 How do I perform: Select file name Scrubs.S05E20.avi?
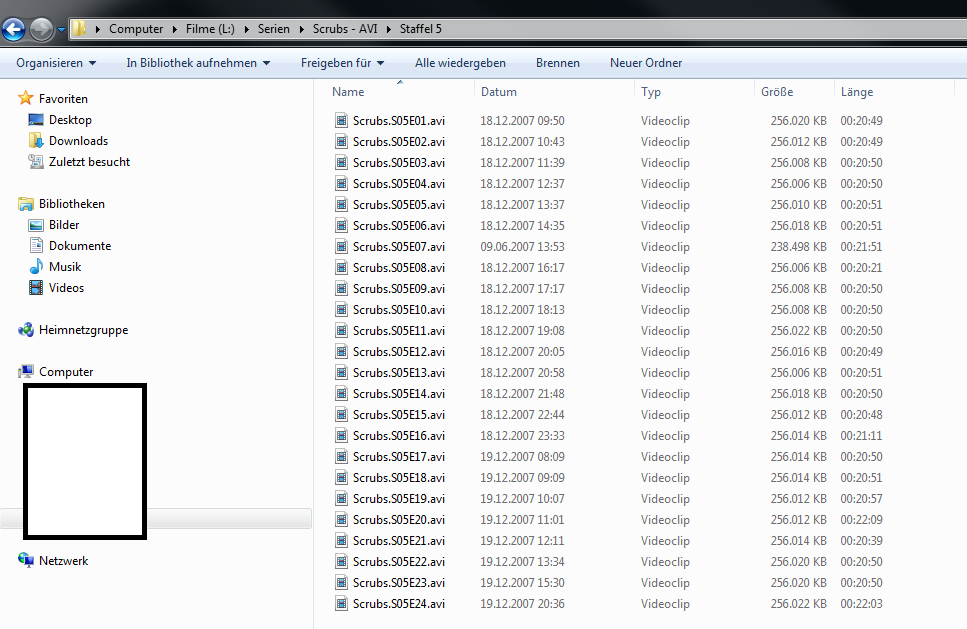(x=398, y=519)
